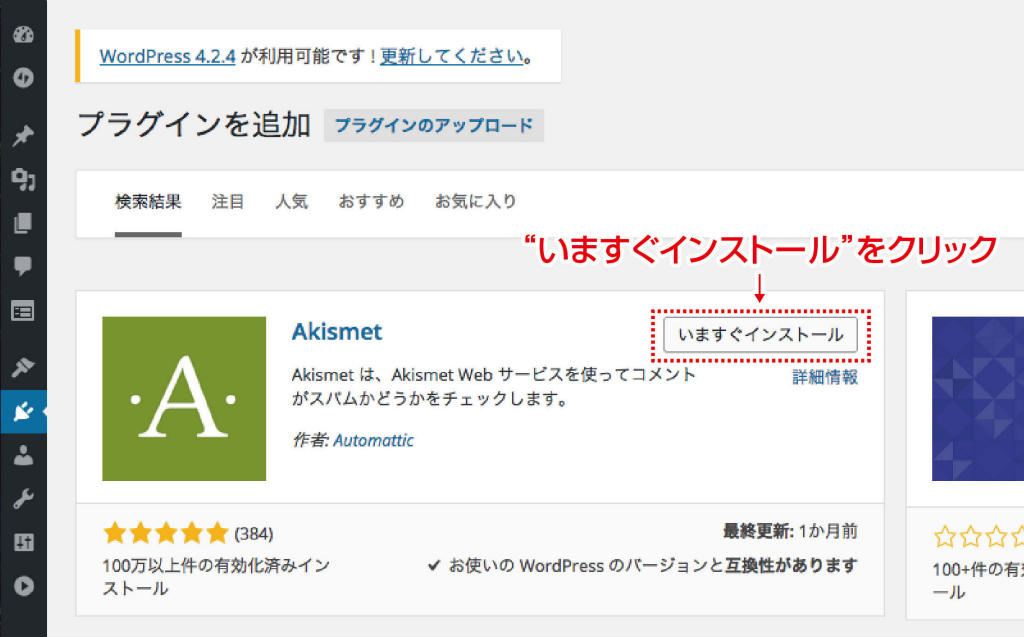Visit the Automattic author link

tap(373, 441)
